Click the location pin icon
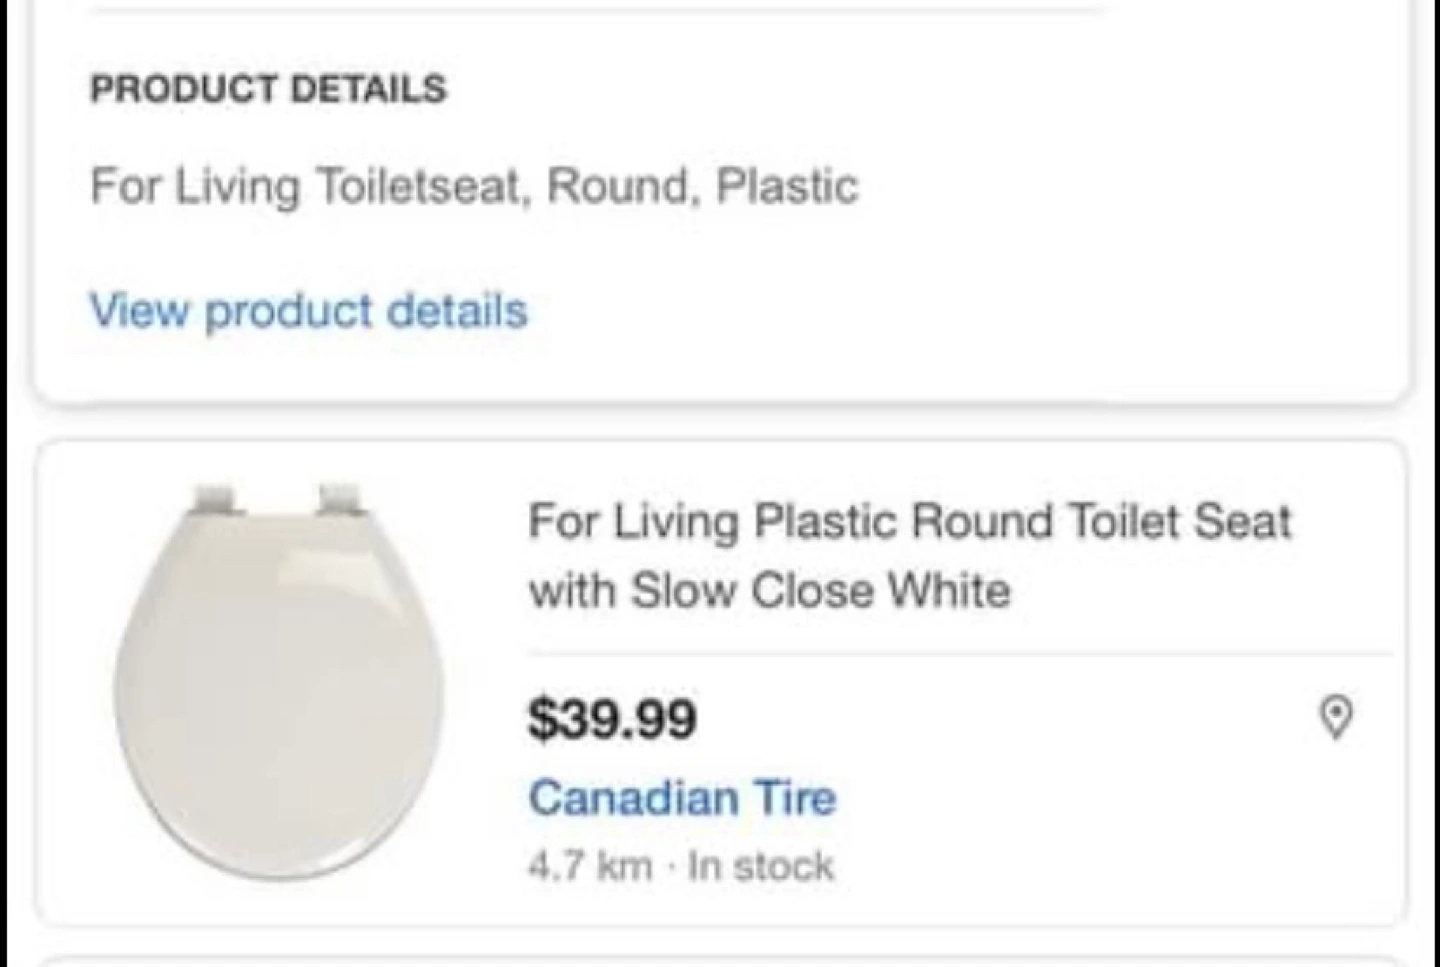The image size is (1440, 967). pos(1336,717)
